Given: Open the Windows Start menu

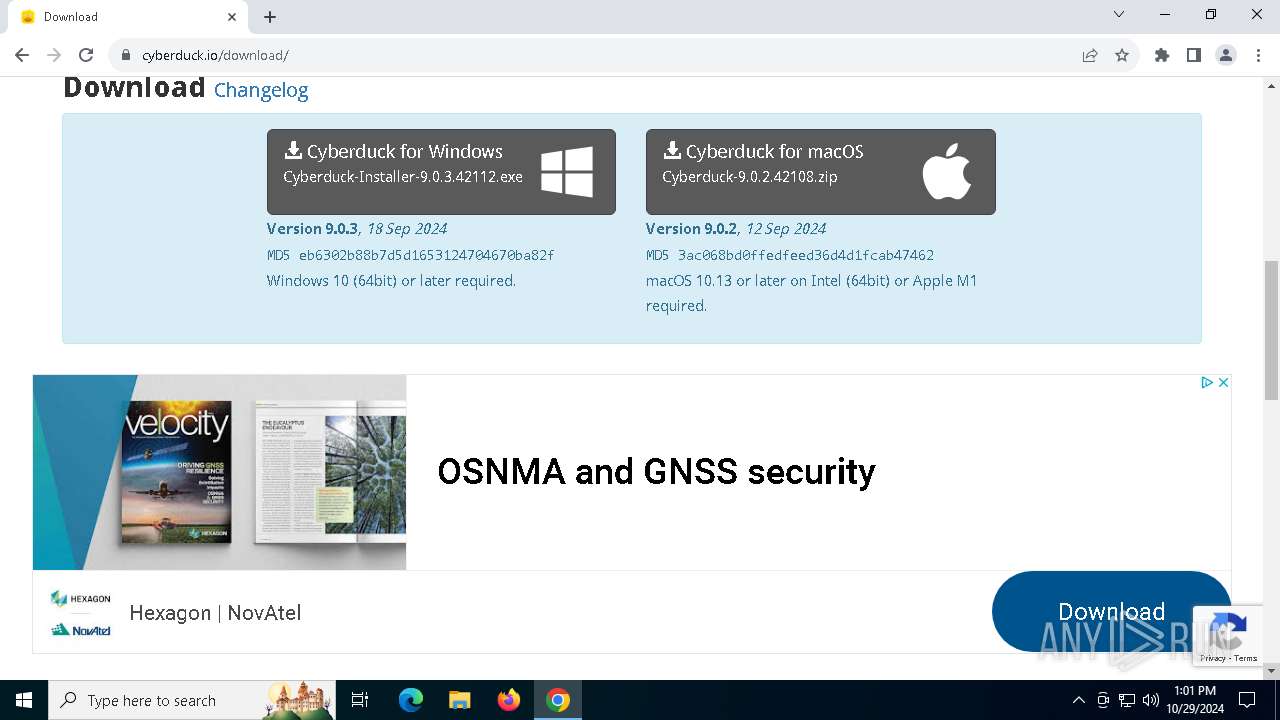Looking at the screenshot, I should (24, 700).
